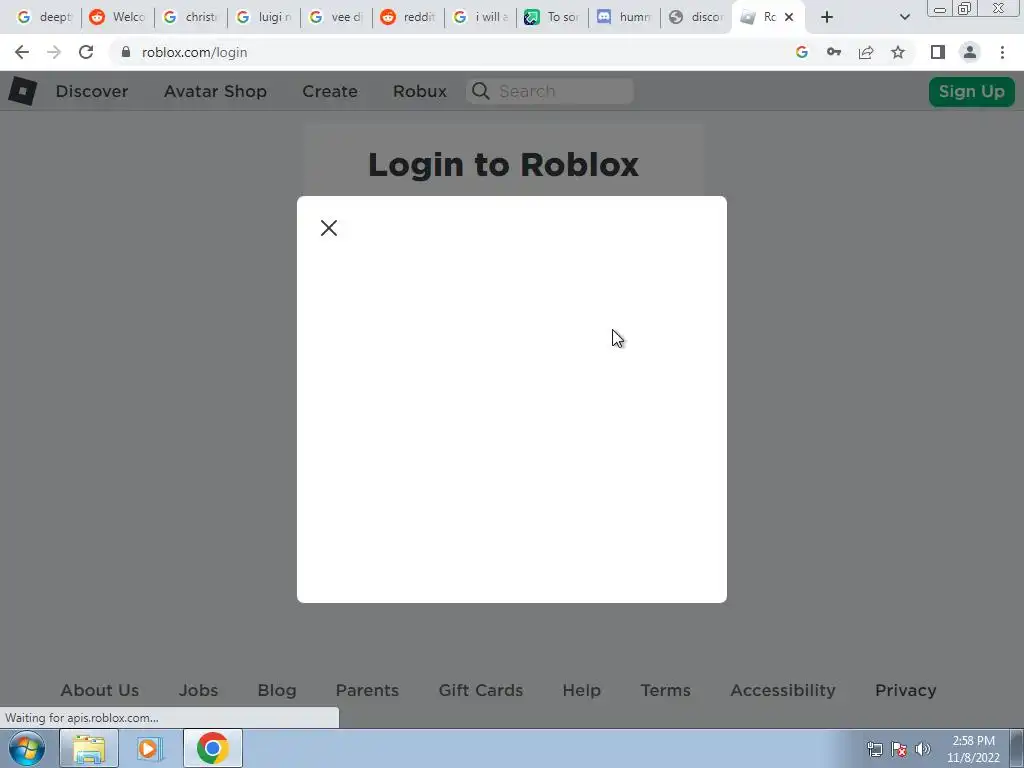Click the Roblox logo icon

click(x=22, y=91)
